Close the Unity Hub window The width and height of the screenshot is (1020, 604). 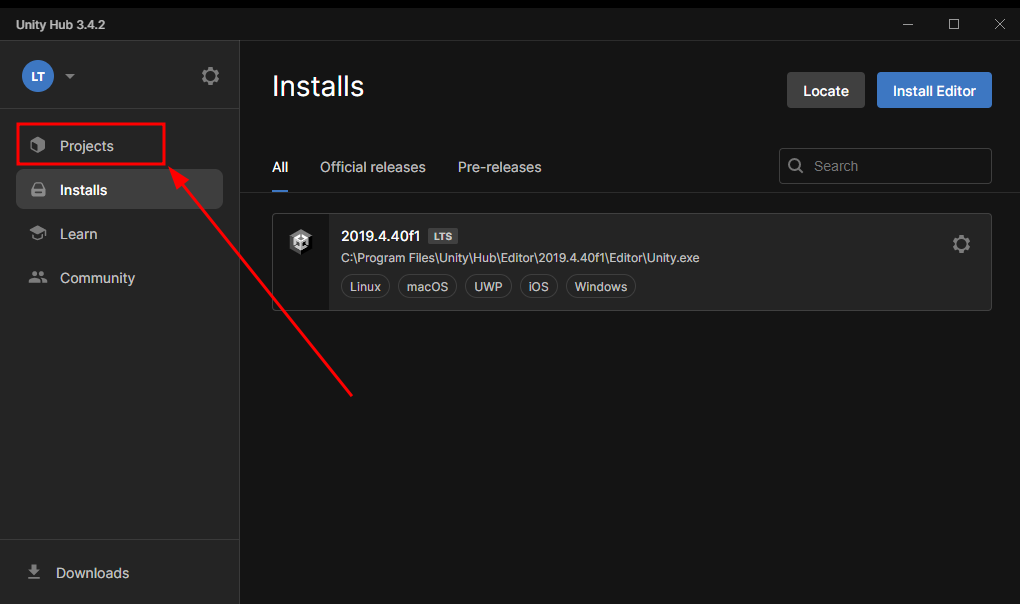pos(999,24)
